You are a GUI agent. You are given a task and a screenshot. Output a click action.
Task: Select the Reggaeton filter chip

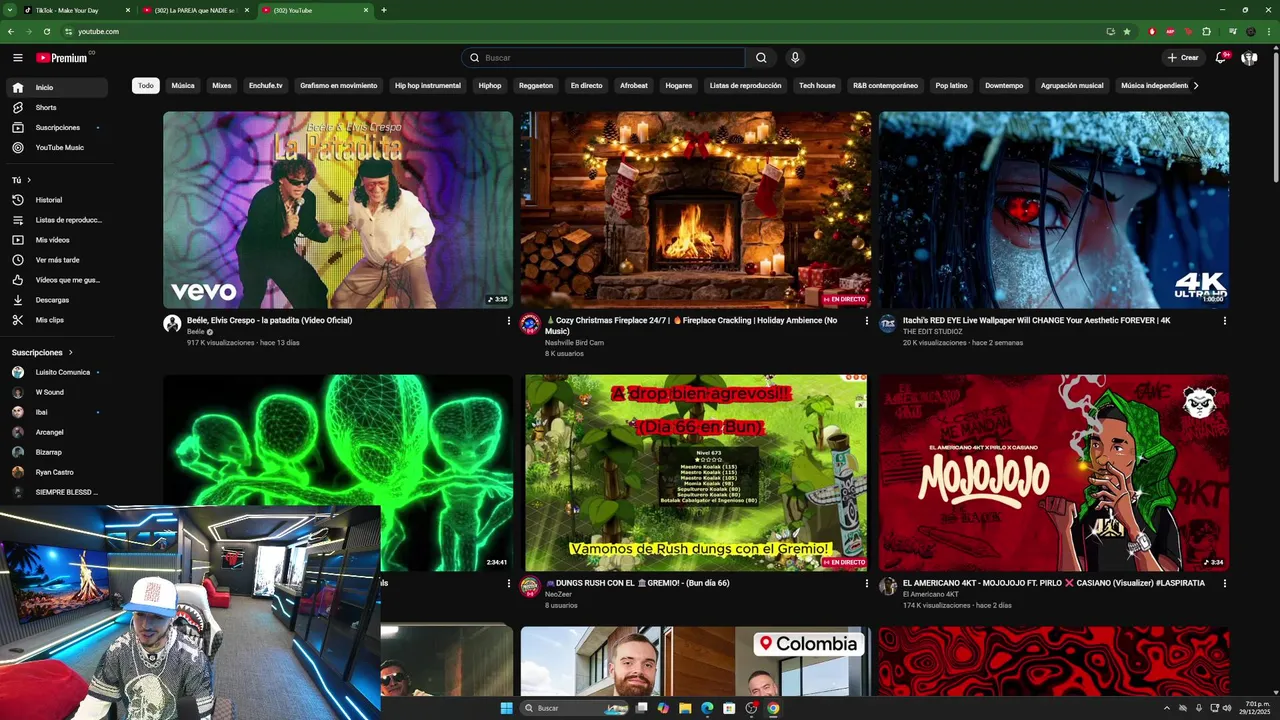coord(536,86)
